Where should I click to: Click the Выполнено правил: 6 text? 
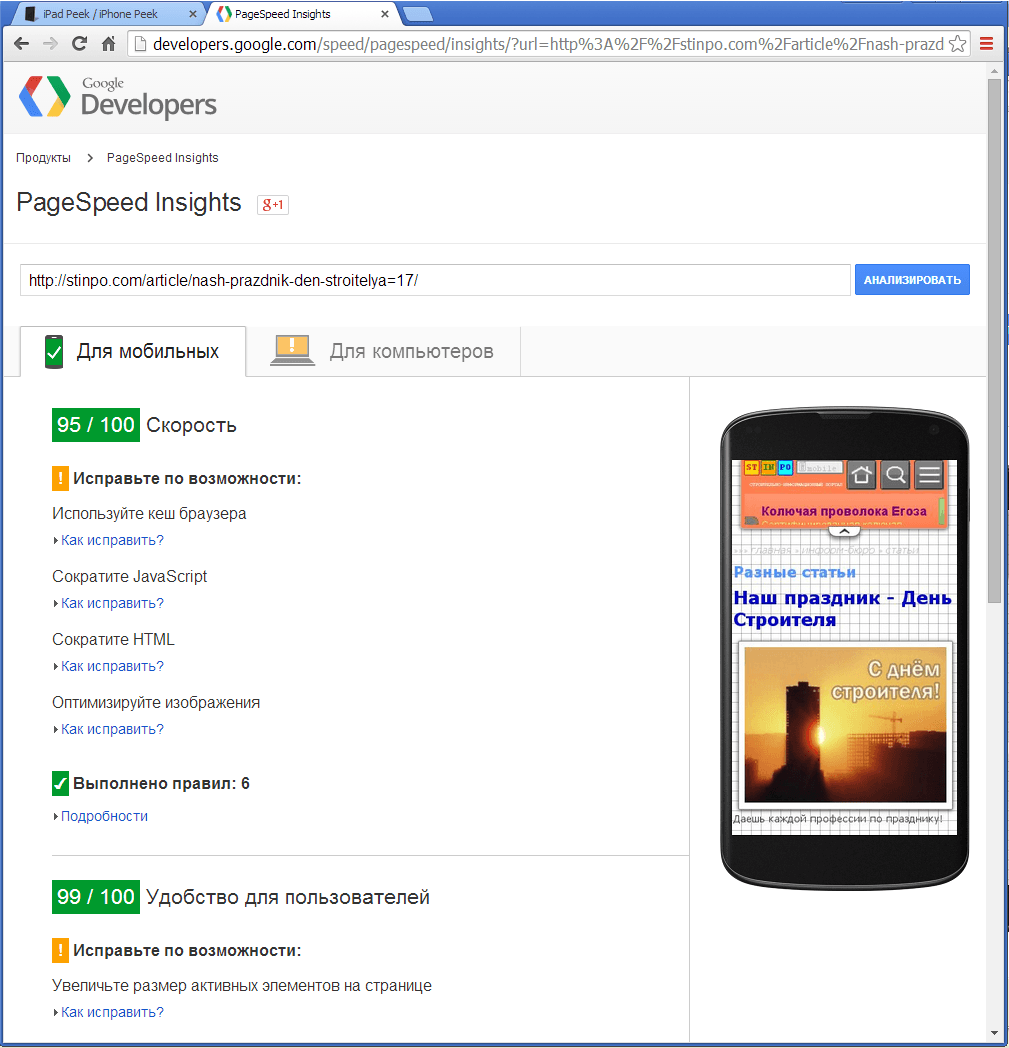pos(161,783)
